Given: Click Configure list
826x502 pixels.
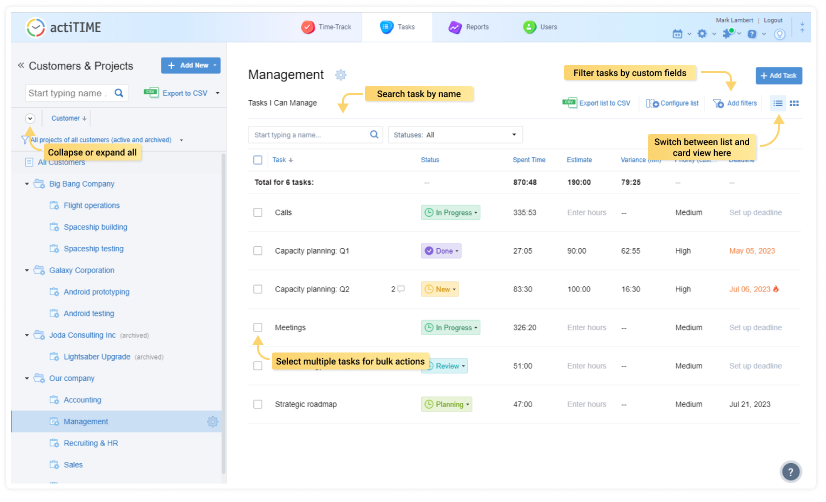Looking at the screenshot, I should (x=673, y=103).
